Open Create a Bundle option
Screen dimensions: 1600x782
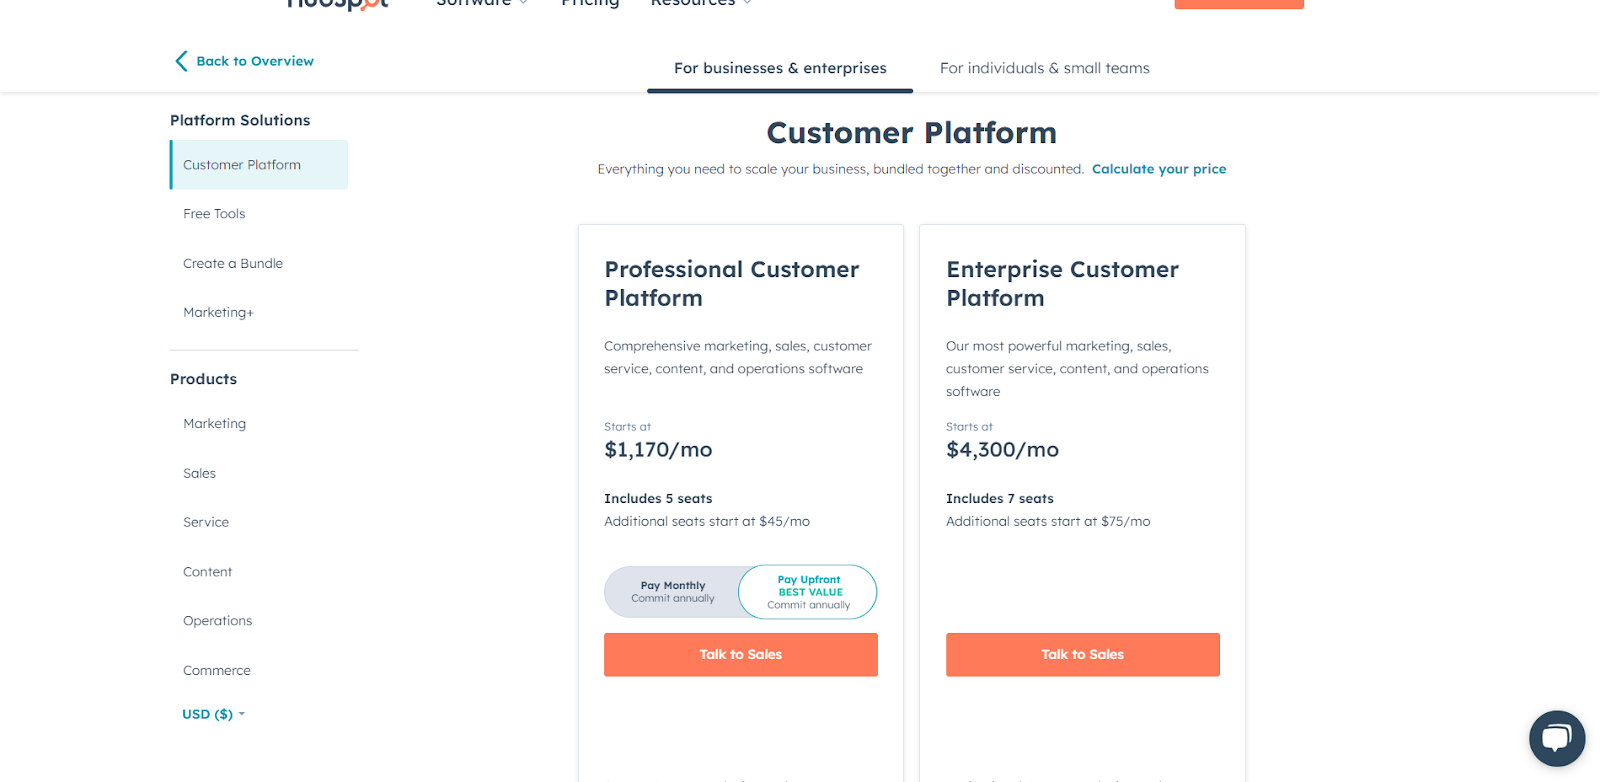(x=232, y=263)
